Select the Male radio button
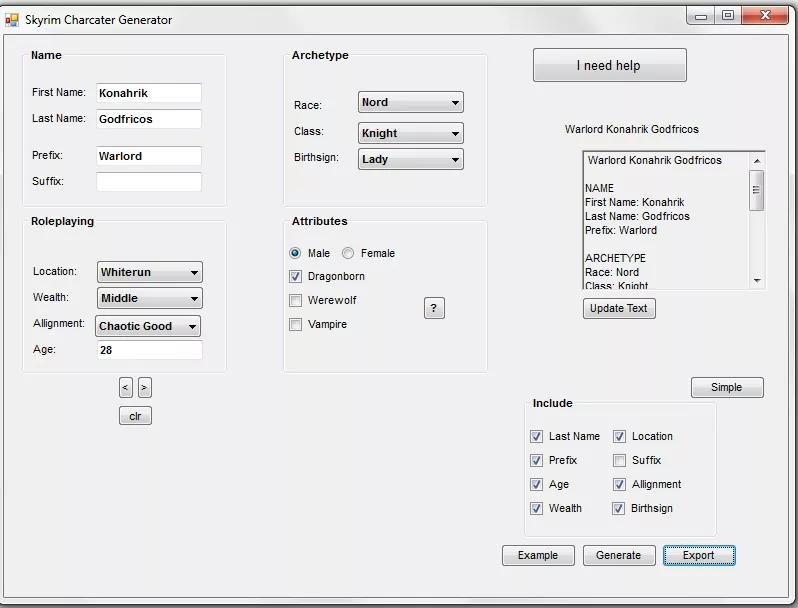Screen dimensions: 798x608 295,253
